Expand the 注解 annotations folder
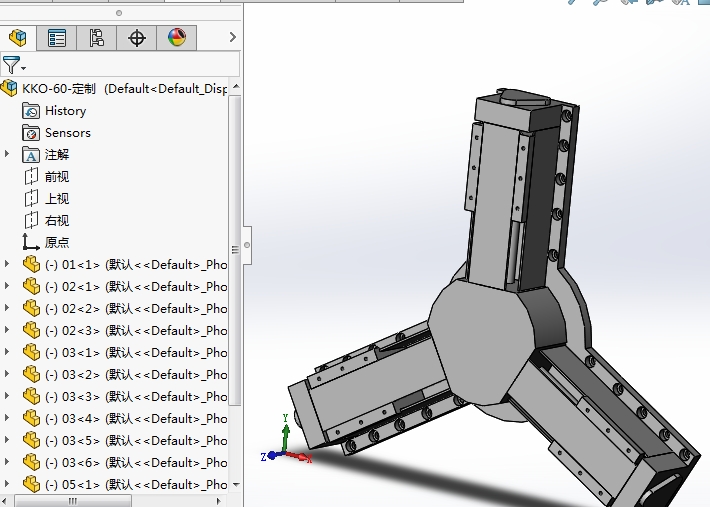The width and height of the screenshot is (710, 507). [x=7, y=154]
